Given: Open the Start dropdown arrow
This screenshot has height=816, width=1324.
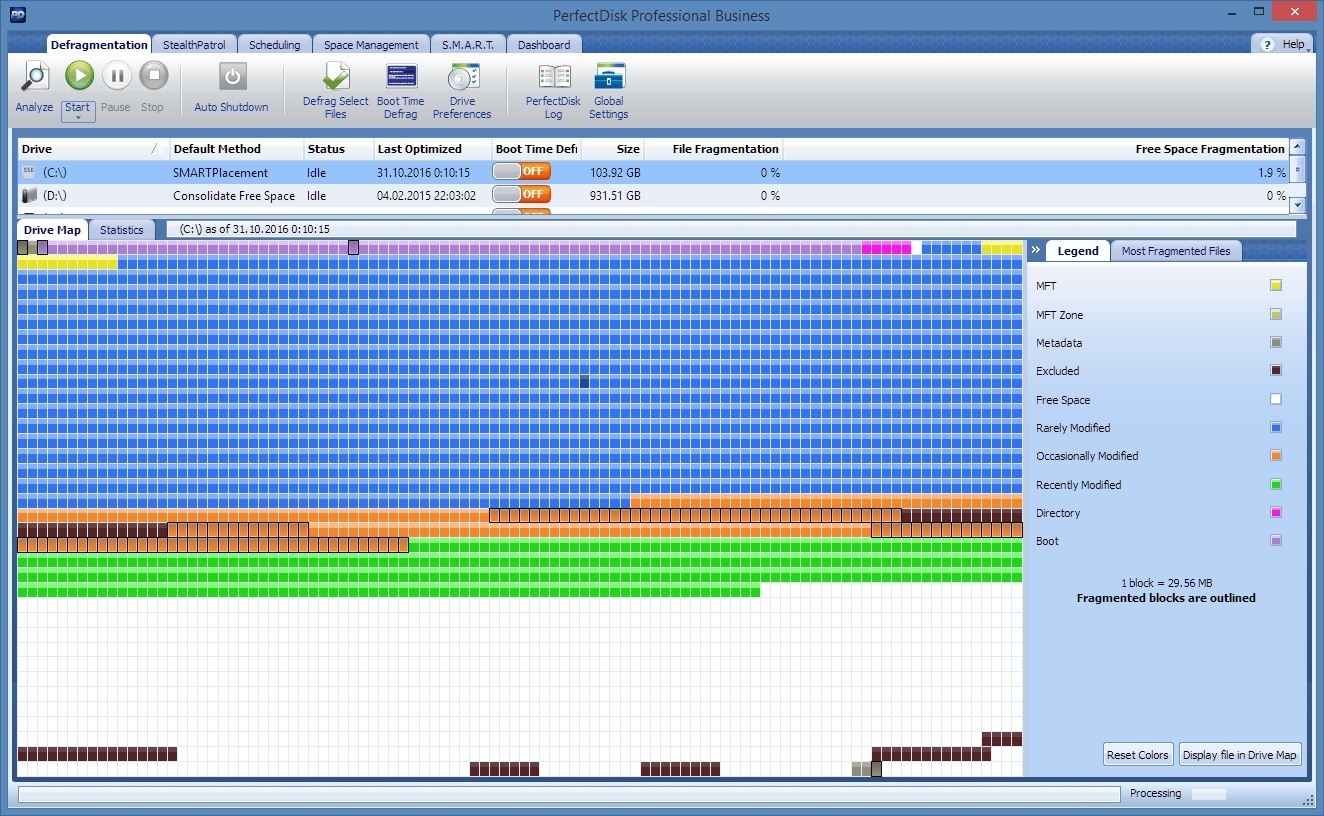Looking at the screenshot, I should pyautogui.click(x=78, y=117).
